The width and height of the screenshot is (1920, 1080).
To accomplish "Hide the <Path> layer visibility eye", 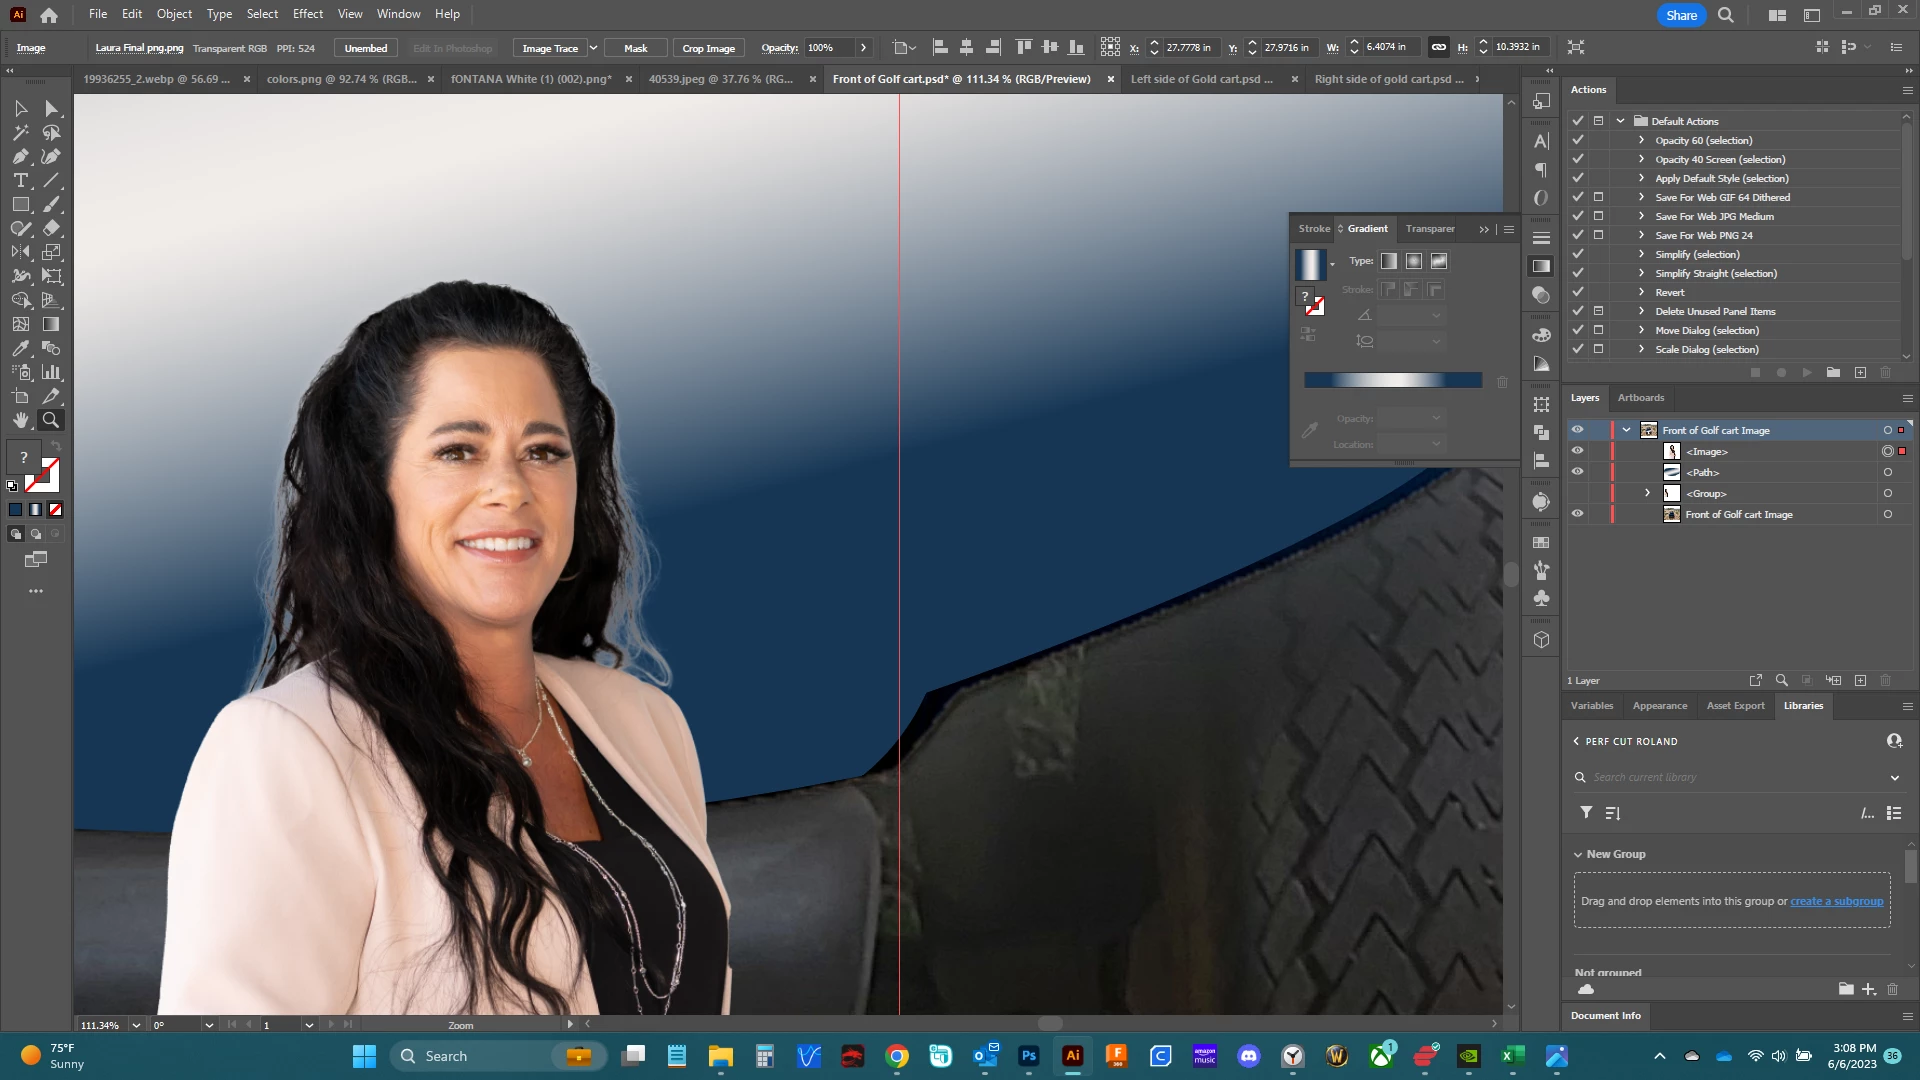I will [1577, 472].
